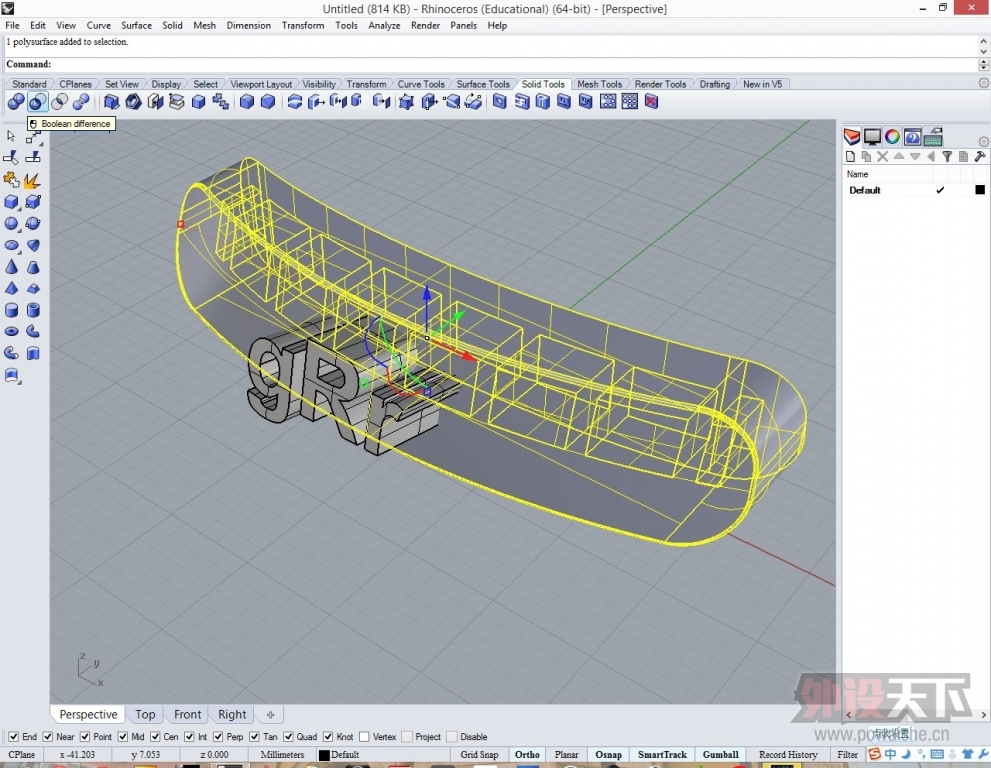Select the Box solid tool in left sidebar
Screen dimensions: 991x768
[x=11, y=202]
